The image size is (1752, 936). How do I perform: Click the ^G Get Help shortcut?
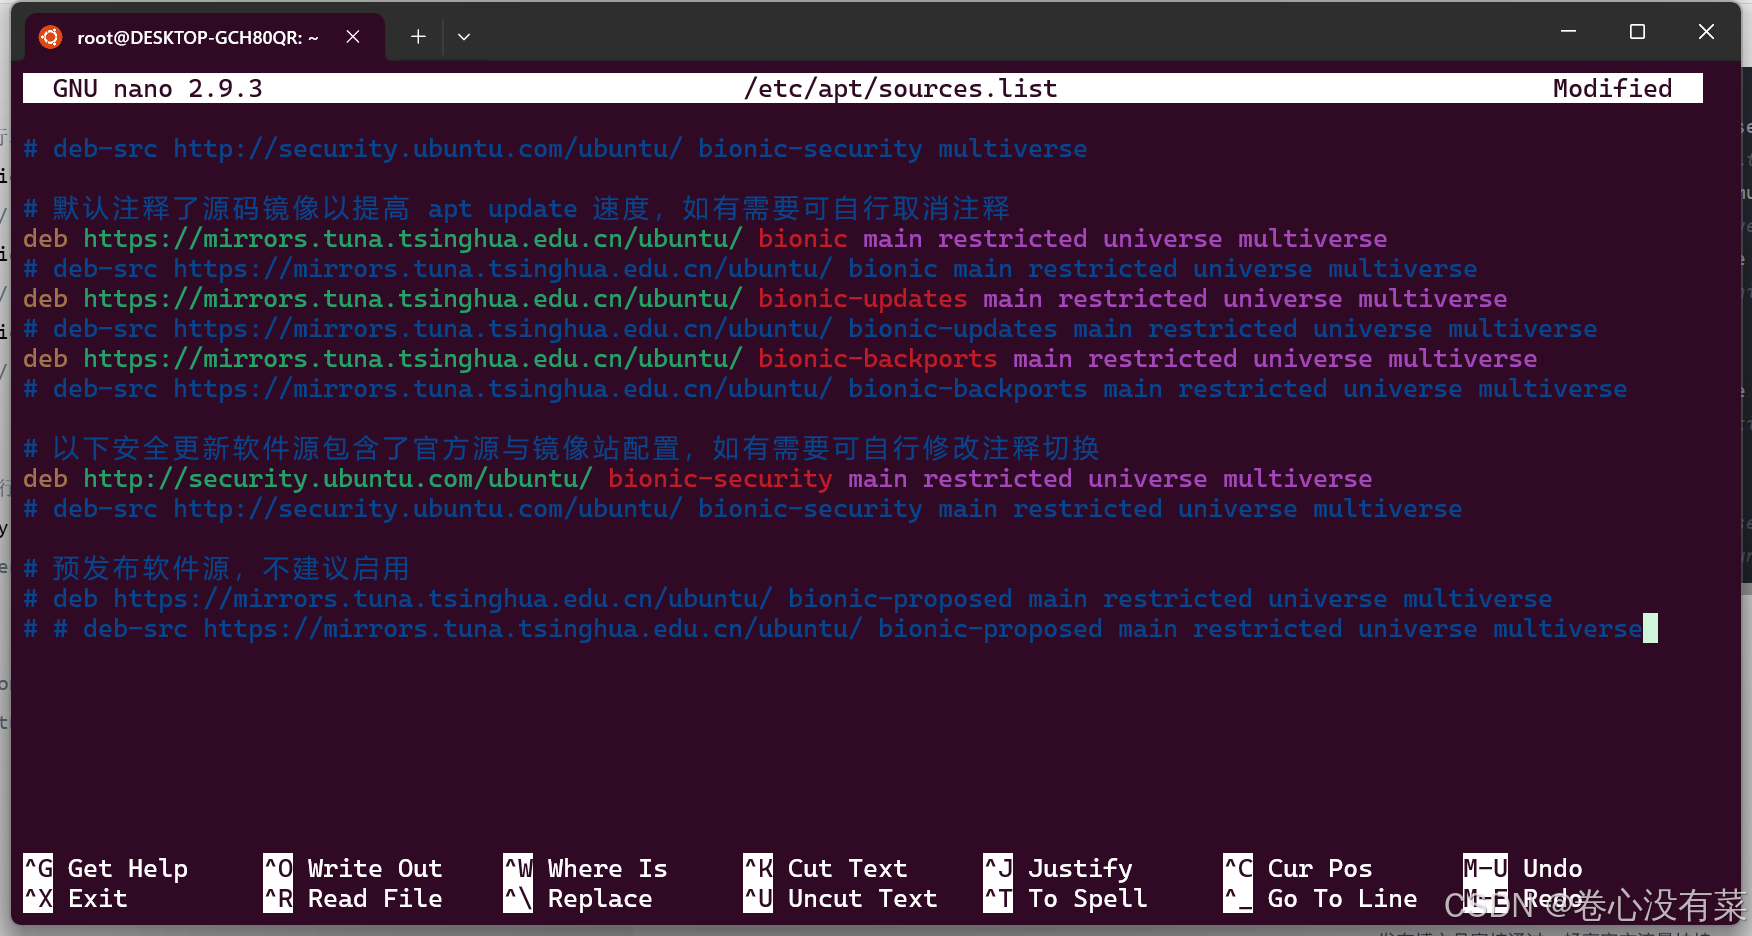pyautogui.click(x=106, y=868)
